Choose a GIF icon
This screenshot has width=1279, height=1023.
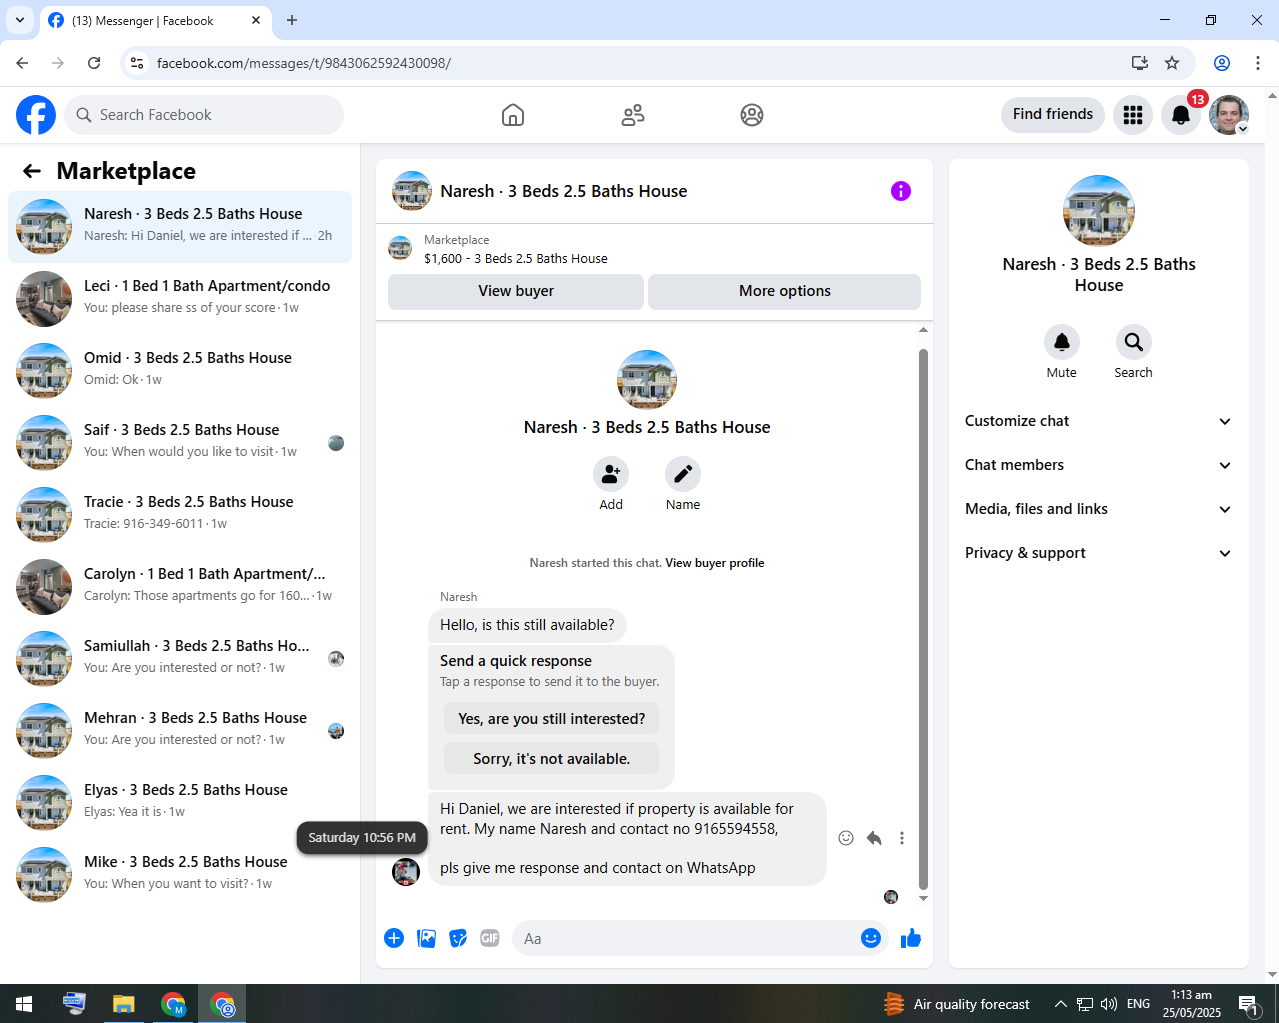(490, 938)
